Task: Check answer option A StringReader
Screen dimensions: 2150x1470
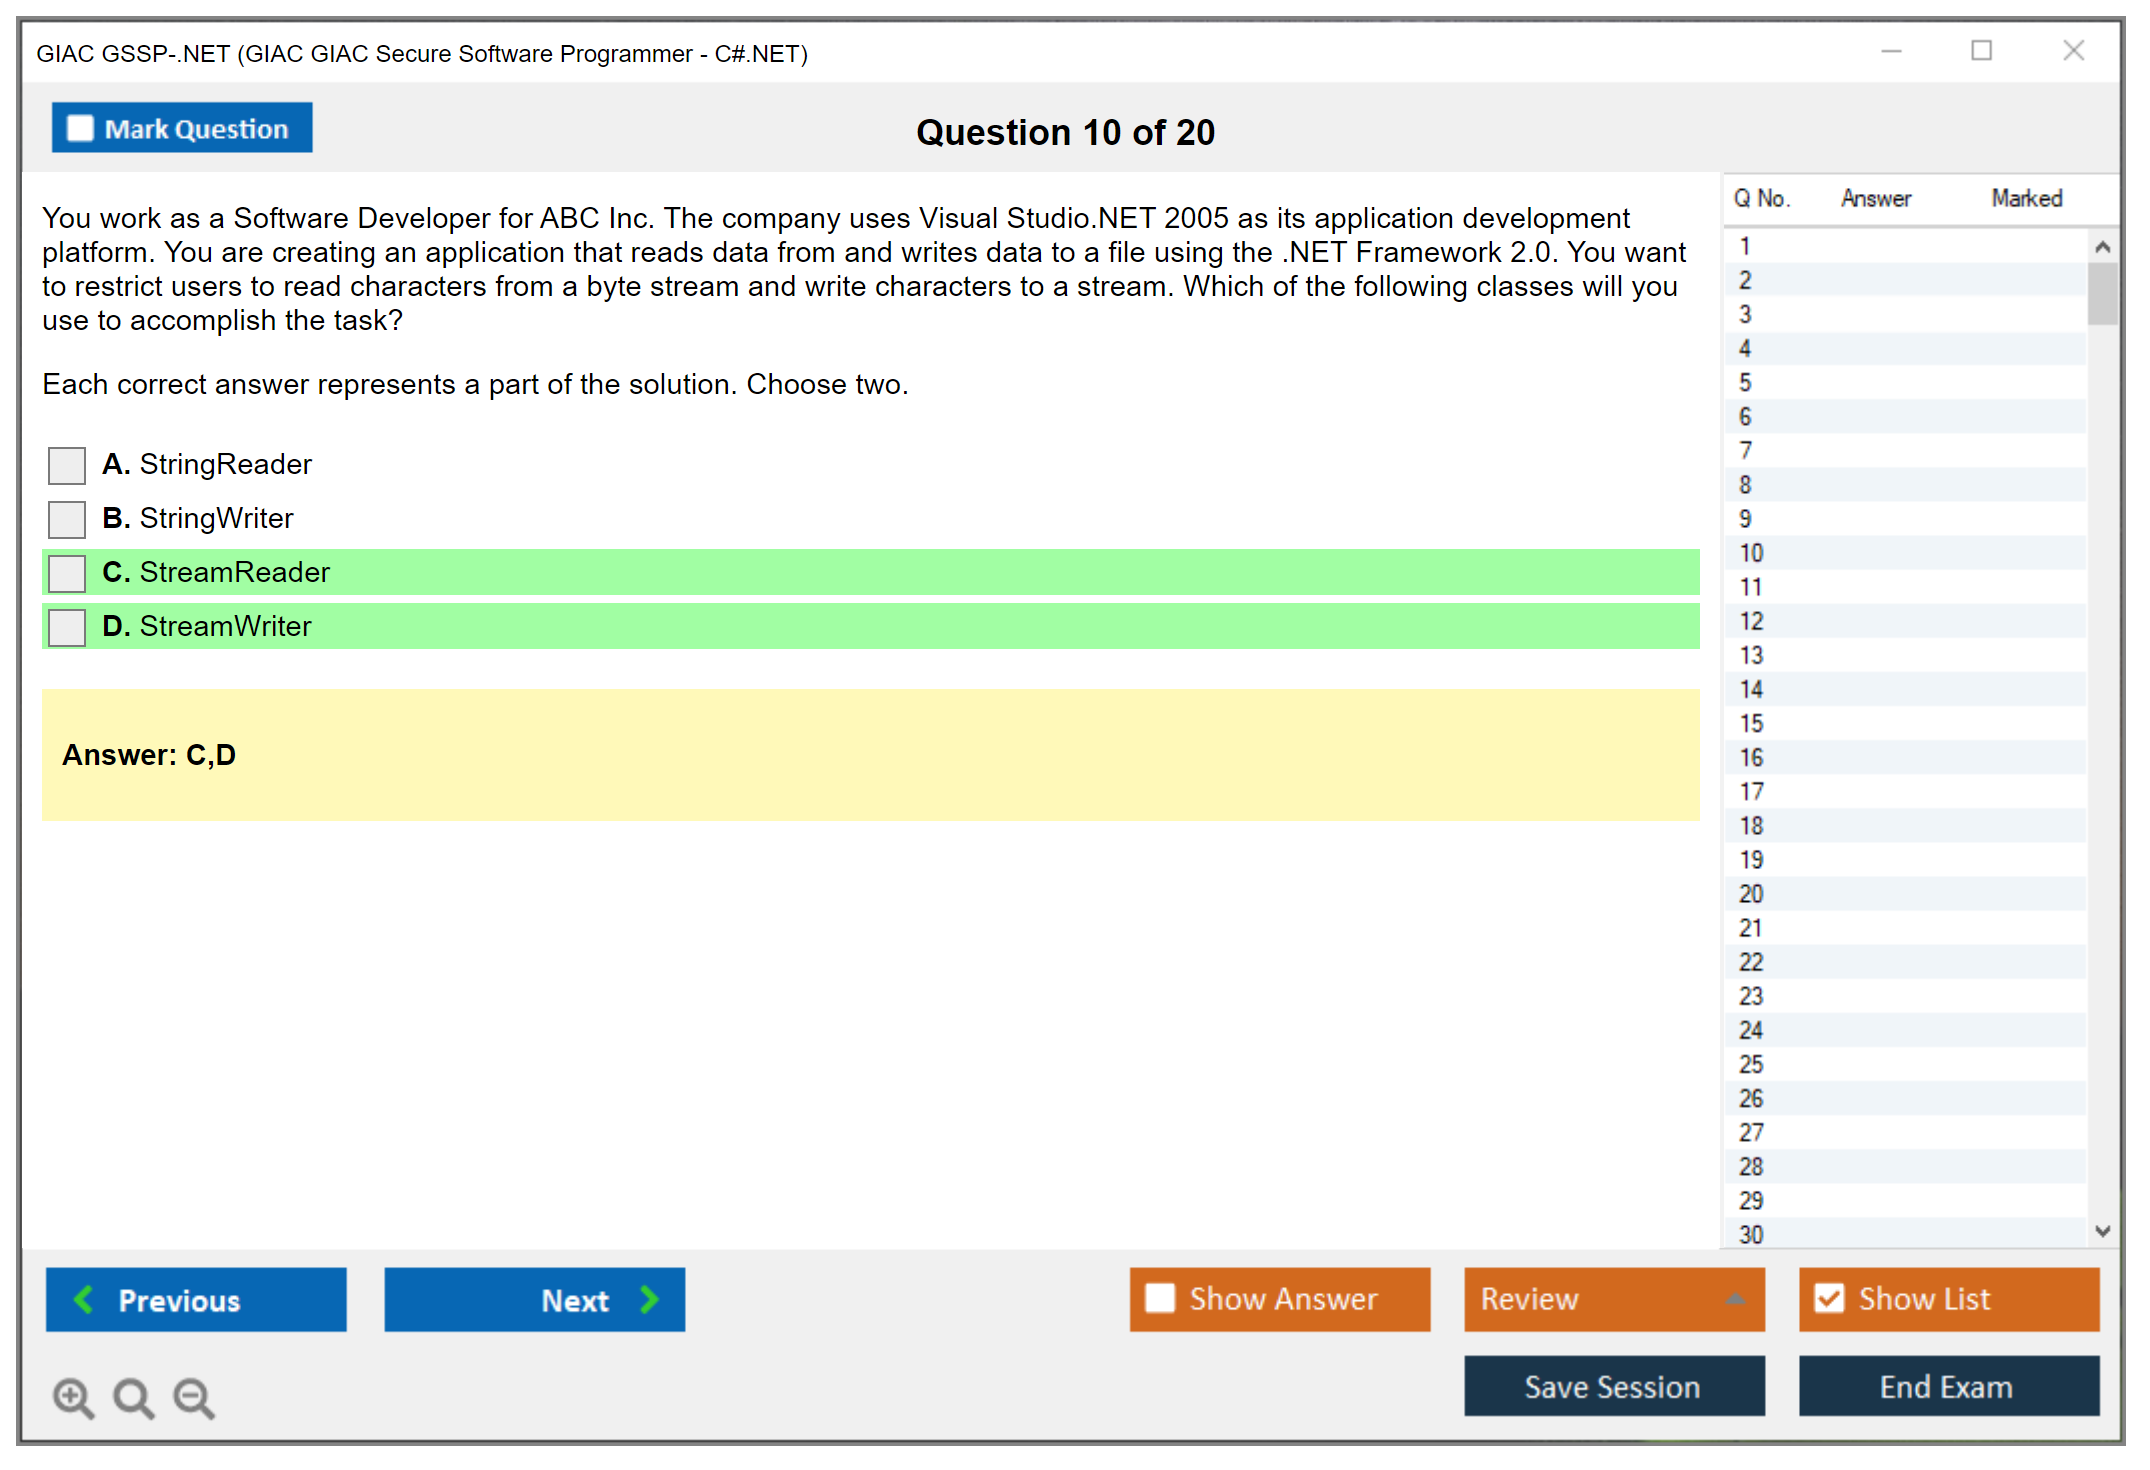Action: click(67, 465)
